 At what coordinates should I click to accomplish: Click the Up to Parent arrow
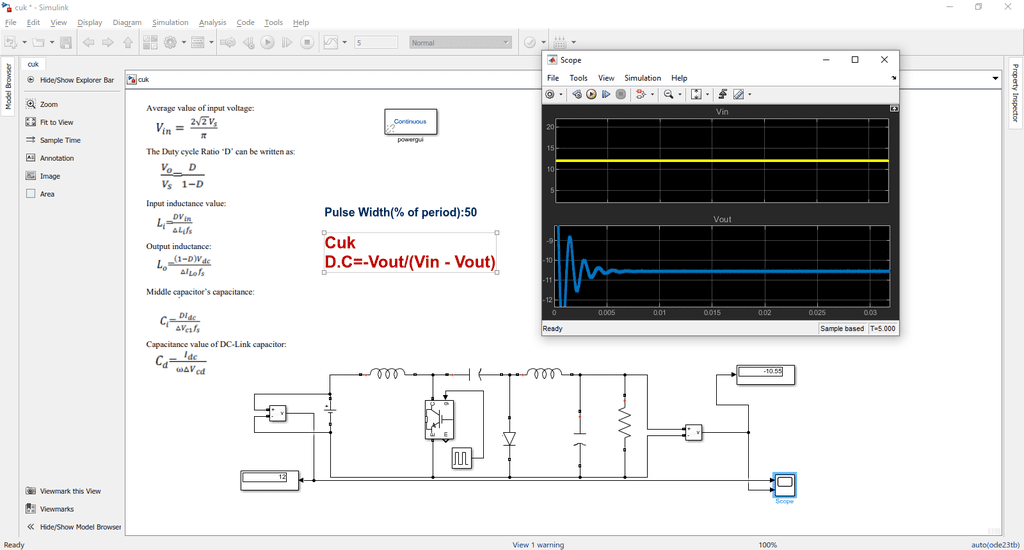pyautogui.click(x=128, y=42)
